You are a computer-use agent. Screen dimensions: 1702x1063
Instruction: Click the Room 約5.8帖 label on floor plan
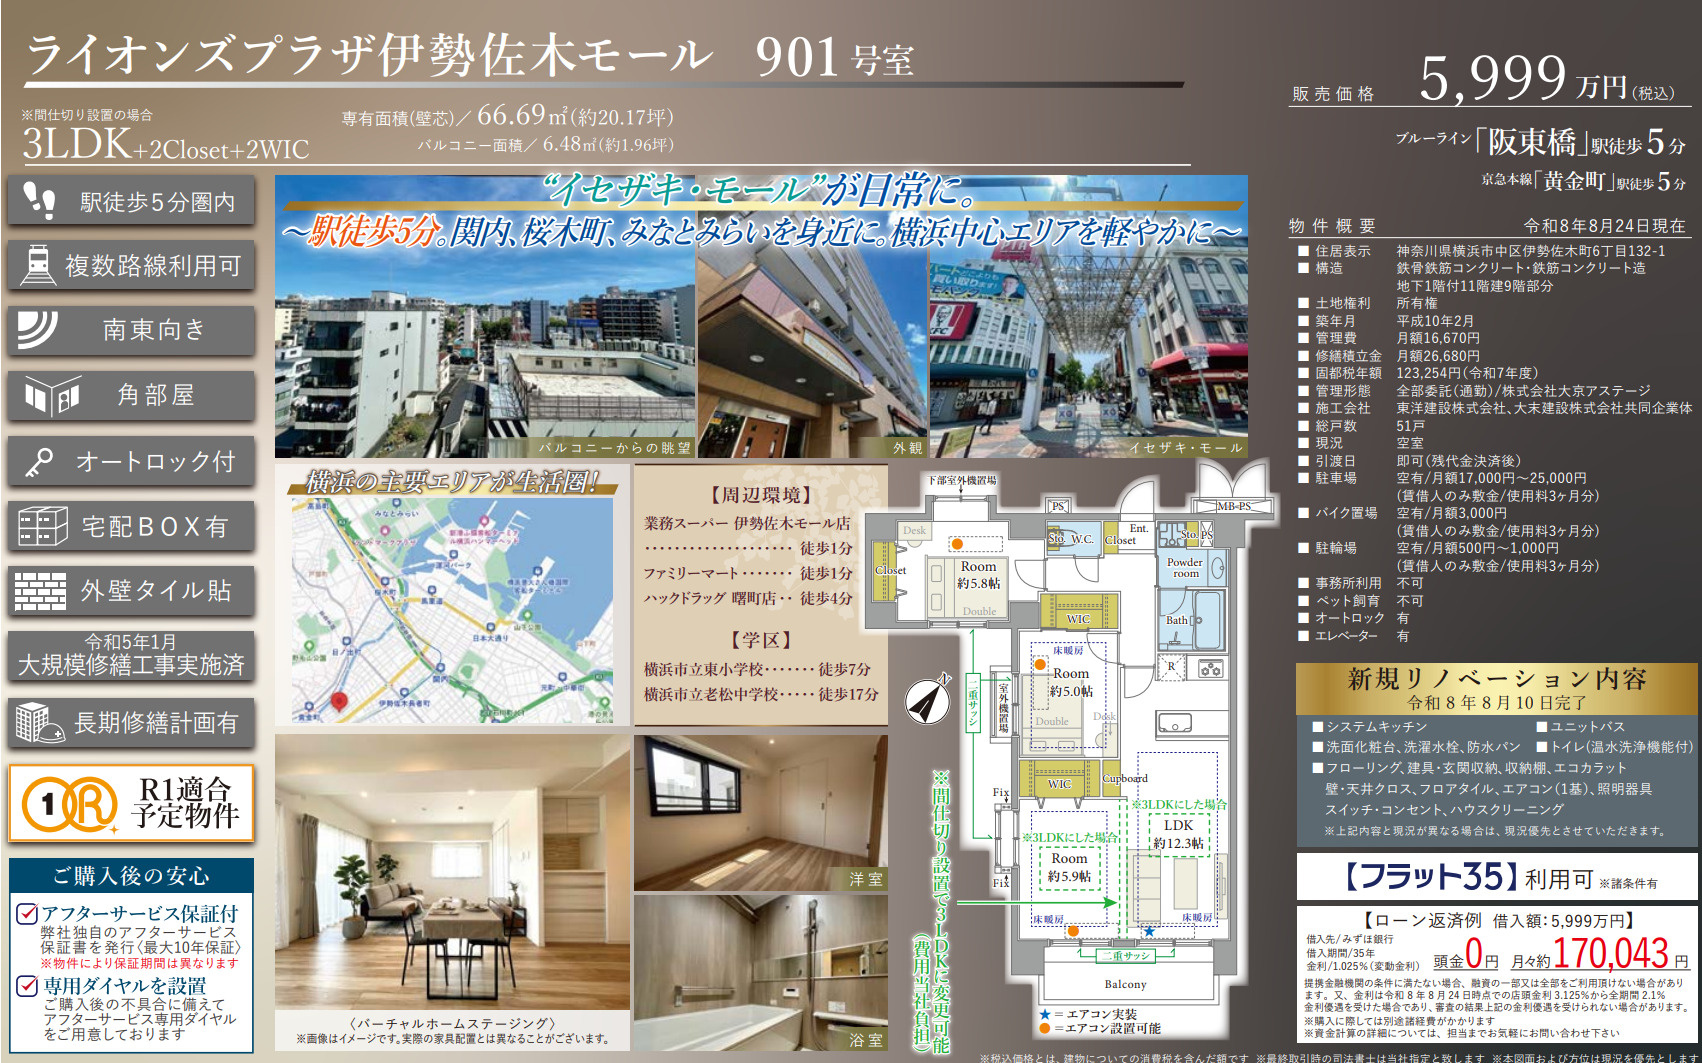979,575
